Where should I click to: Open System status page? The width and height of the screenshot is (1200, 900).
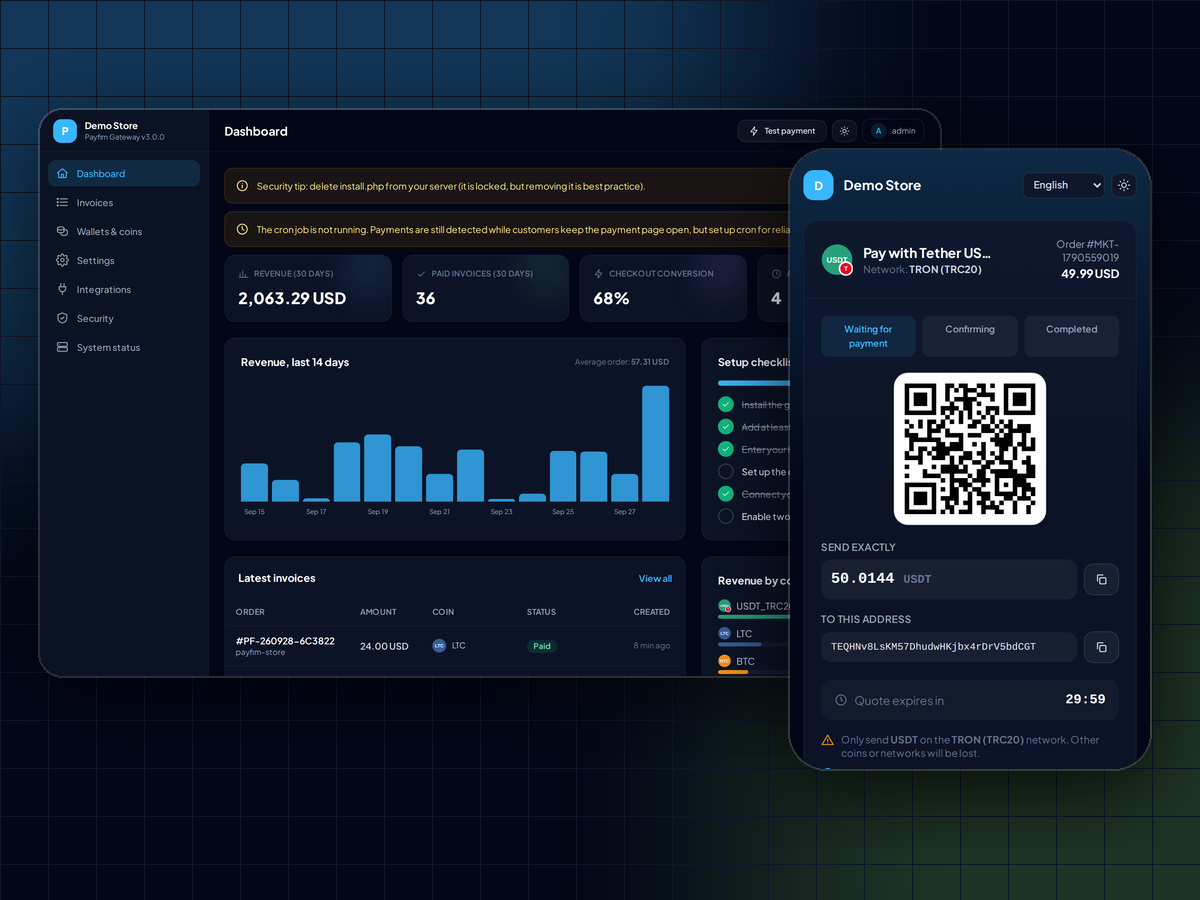pos(124,347)
